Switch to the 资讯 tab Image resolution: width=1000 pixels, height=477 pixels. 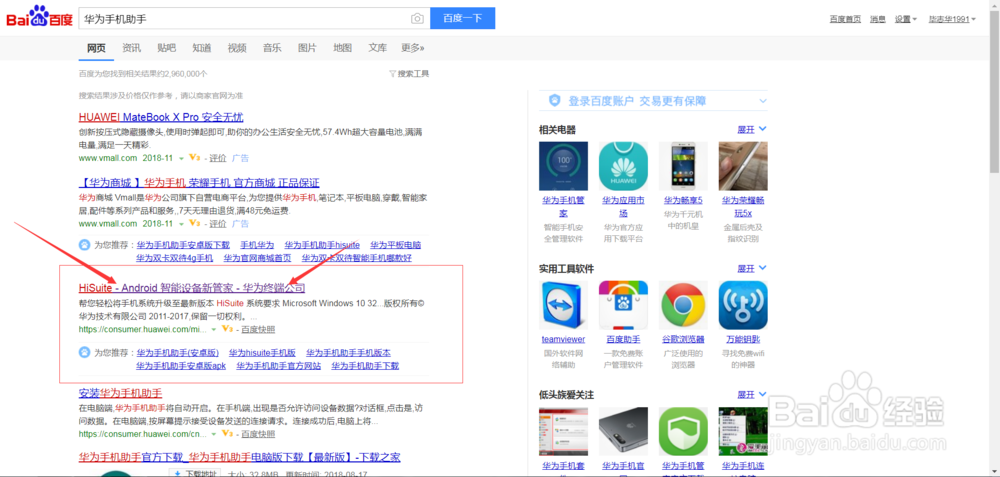point(131,48)
